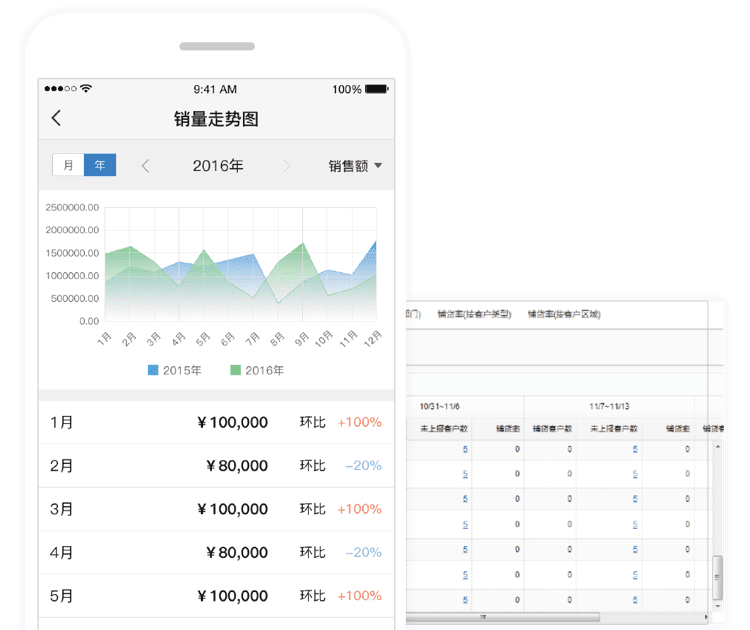Click the first 5 link under 10/31~11/6
750x630 pixels.
(x=465, y=449)
